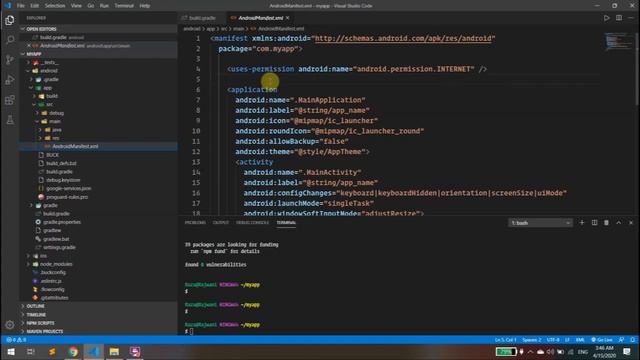
Task: Expand the java folder under main
Action: tap(98, 129)
